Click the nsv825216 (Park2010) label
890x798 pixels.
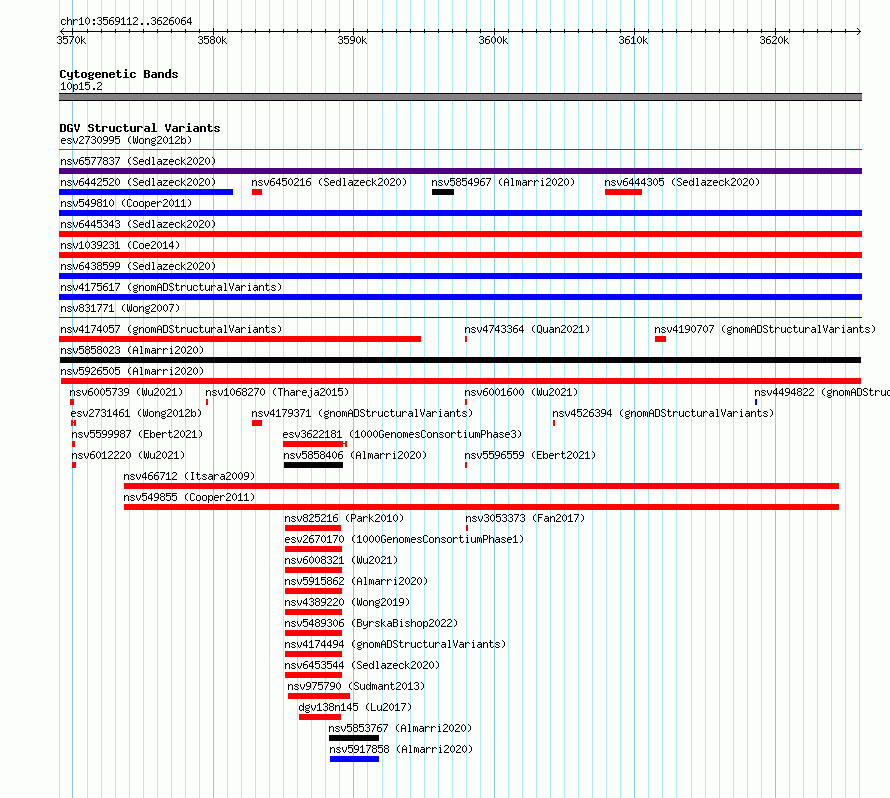coord(344,518)
